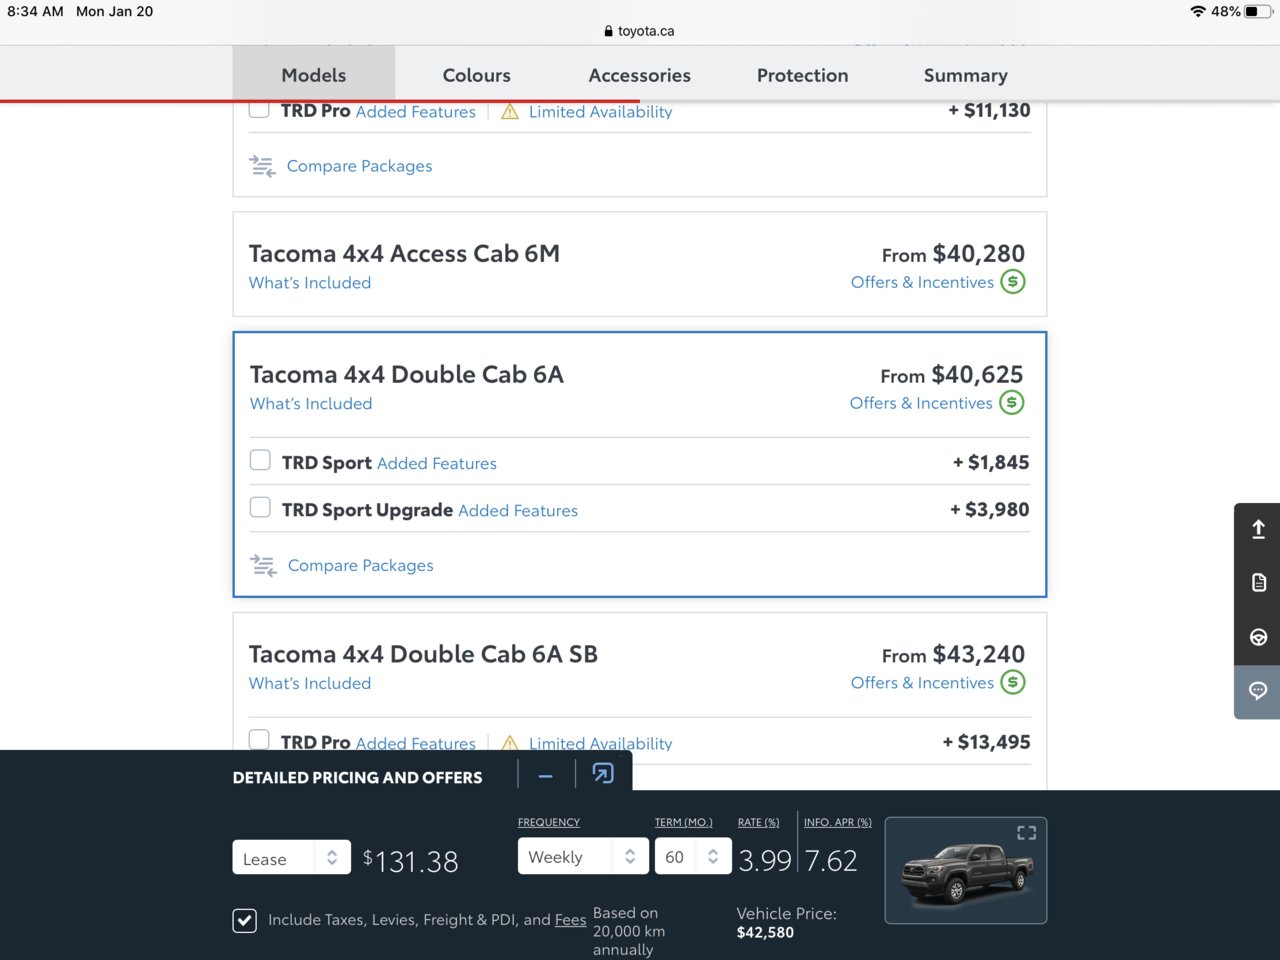Select the Tacoma 4x4 Double Cab 6A SB title

(x=423, y=655)
